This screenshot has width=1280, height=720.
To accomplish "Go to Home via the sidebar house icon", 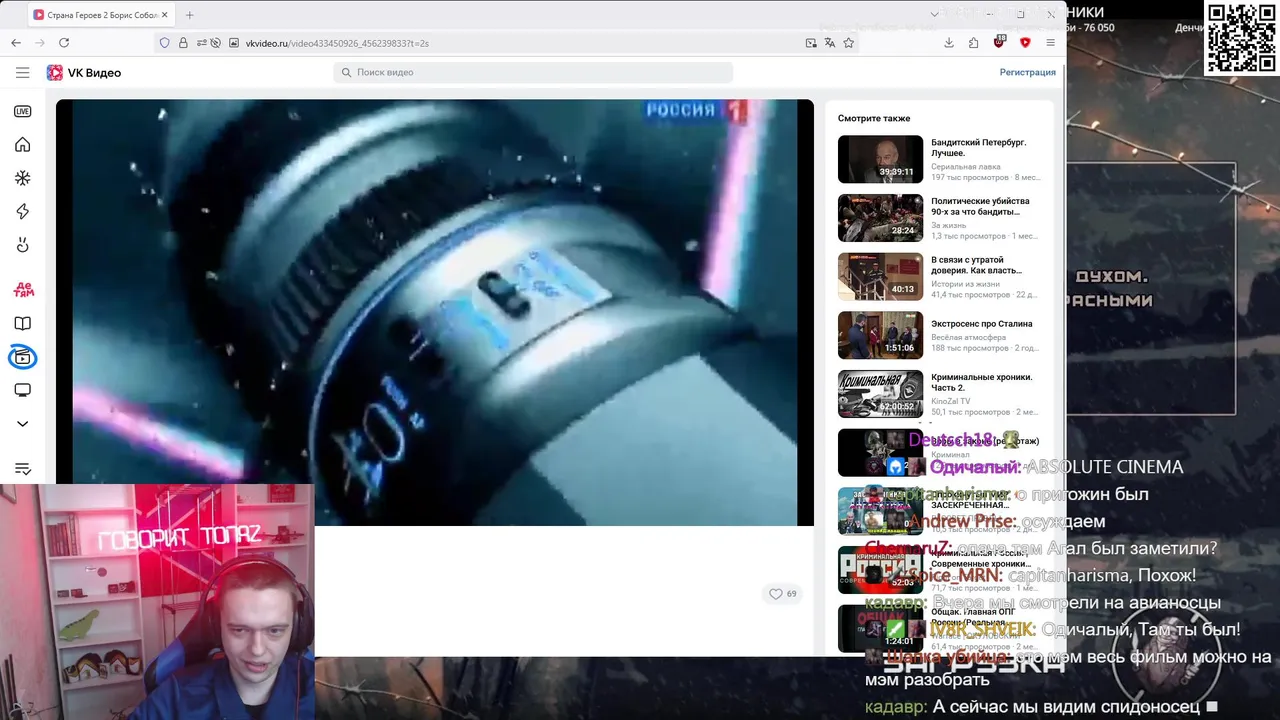I will 22,145.
